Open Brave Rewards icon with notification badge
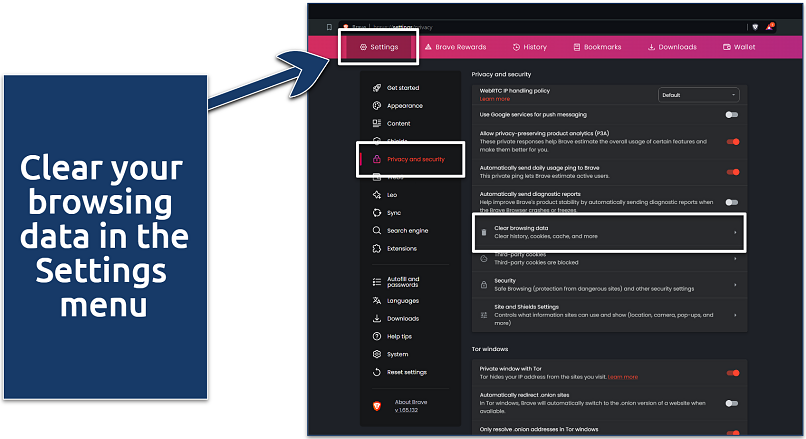 (x=770, y=27)
